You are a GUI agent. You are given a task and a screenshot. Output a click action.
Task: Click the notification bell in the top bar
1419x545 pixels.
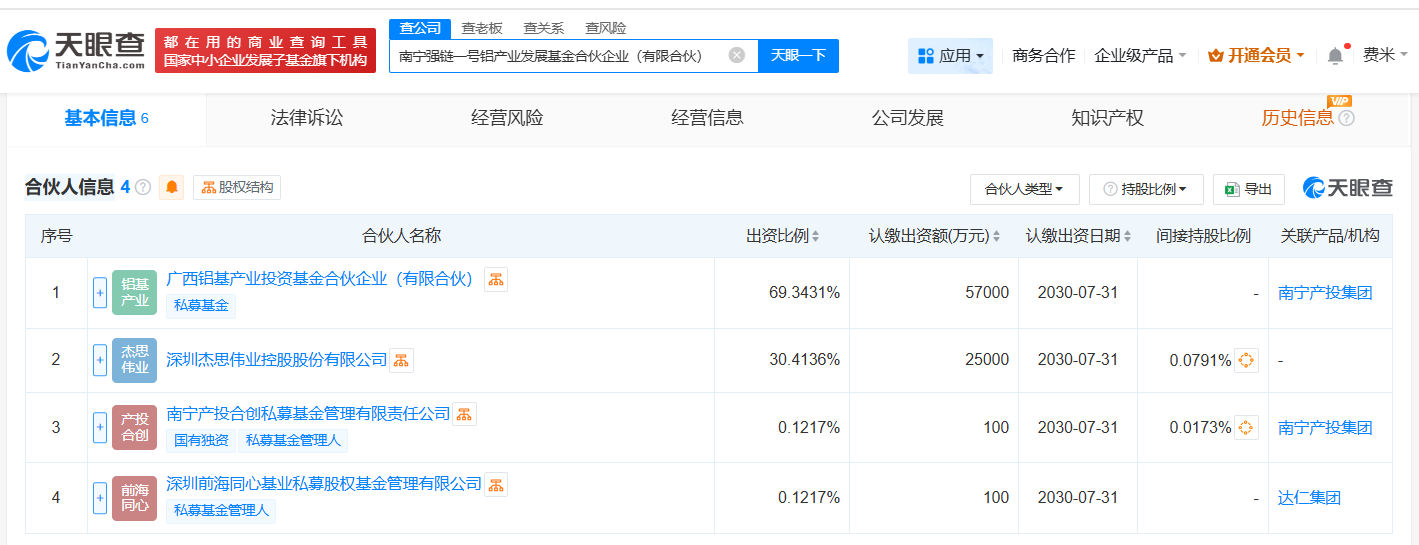point(1335,56)
